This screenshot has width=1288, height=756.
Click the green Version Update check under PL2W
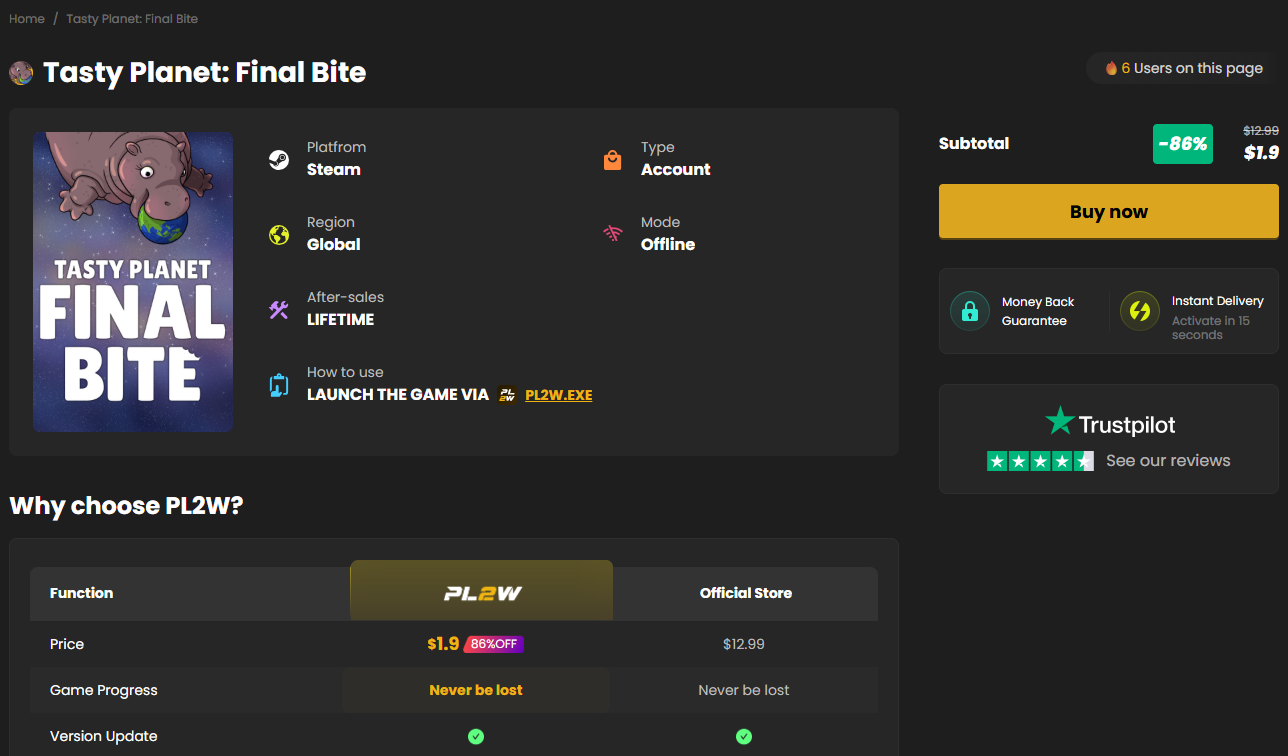pyautogui.click(x=476, y=736)
